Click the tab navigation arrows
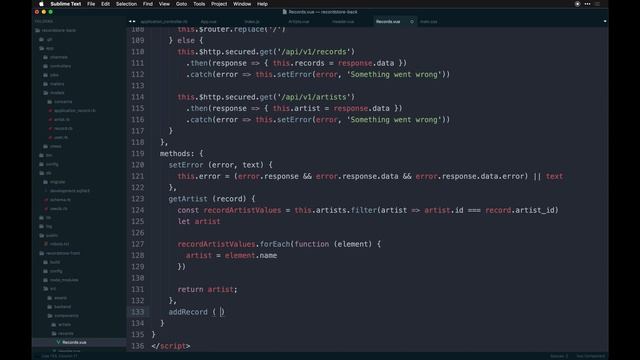 [x=132, y=22]
